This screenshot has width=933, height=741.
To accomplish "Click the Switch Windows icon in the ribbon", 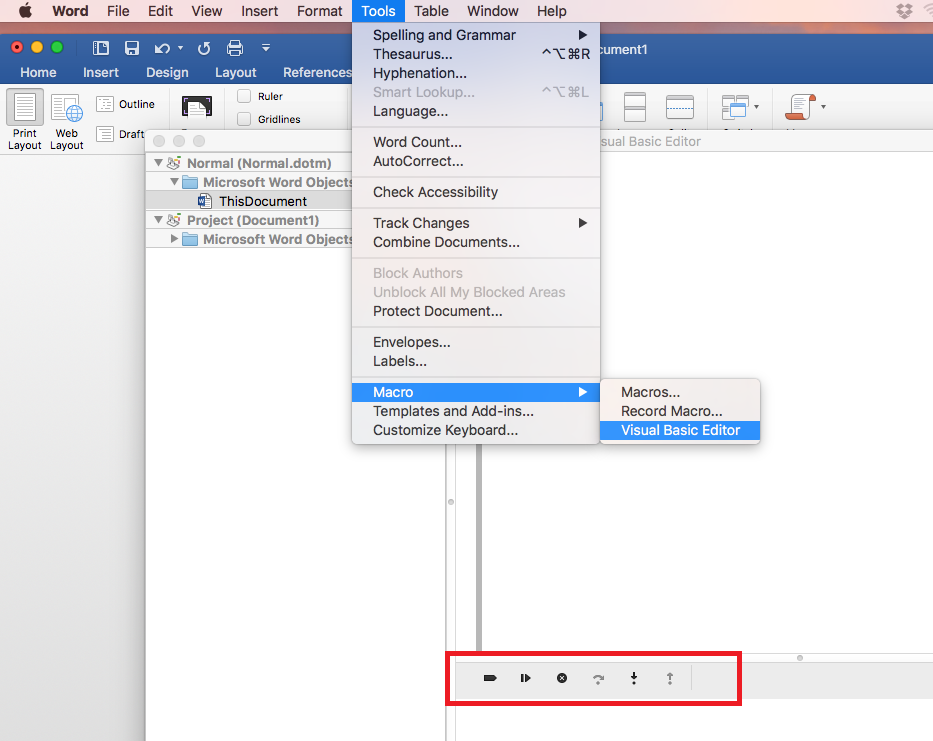I will point(735,107).
